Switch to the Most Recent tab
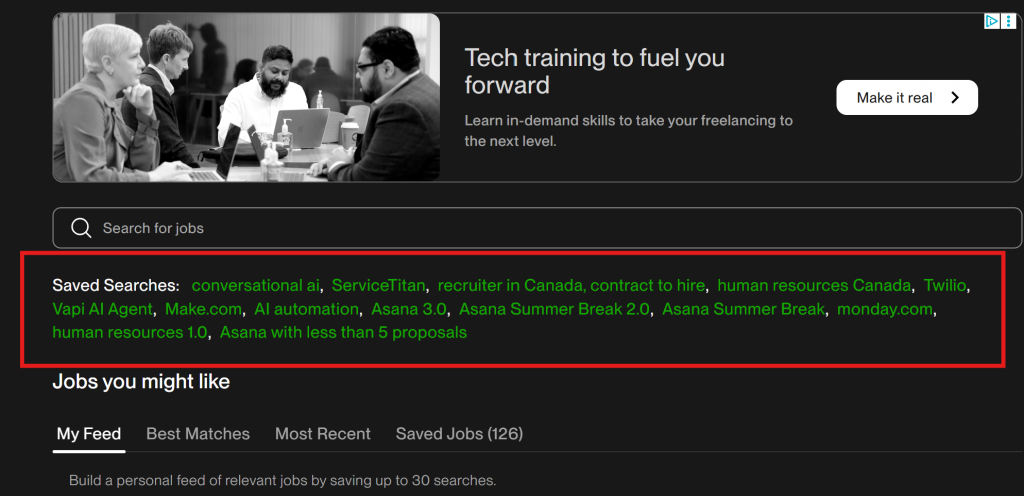This screenshot has height=496, width=1024. (x=323, y=434)
